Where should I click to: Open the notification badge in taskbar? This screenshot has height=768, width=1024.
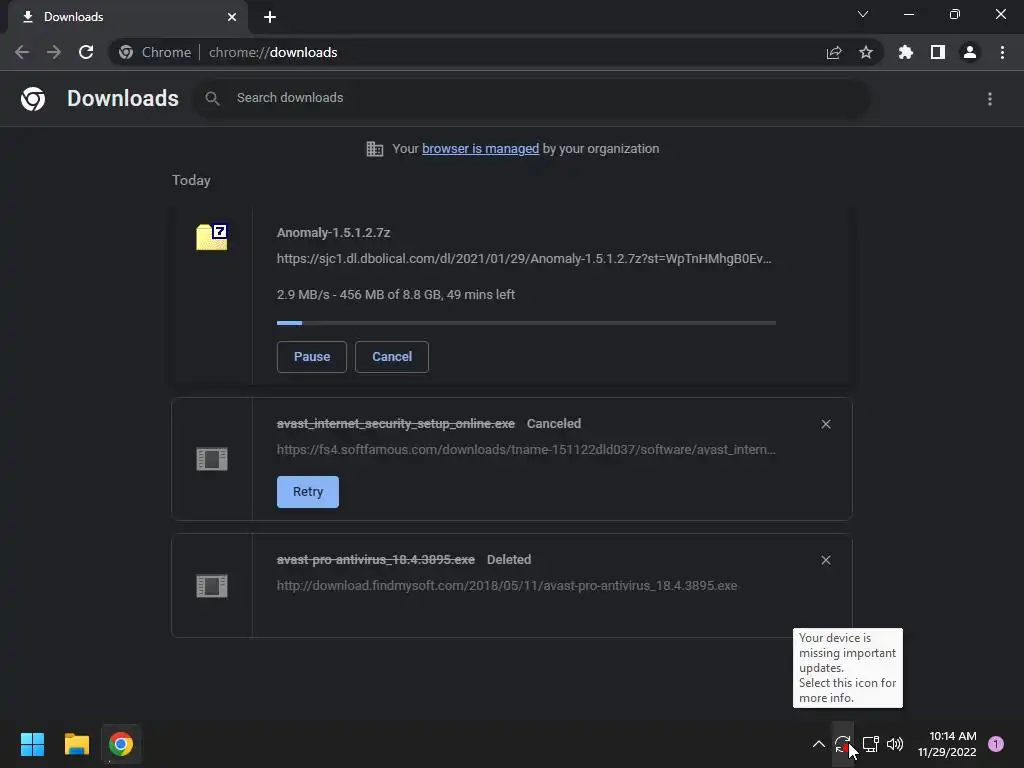996,744
